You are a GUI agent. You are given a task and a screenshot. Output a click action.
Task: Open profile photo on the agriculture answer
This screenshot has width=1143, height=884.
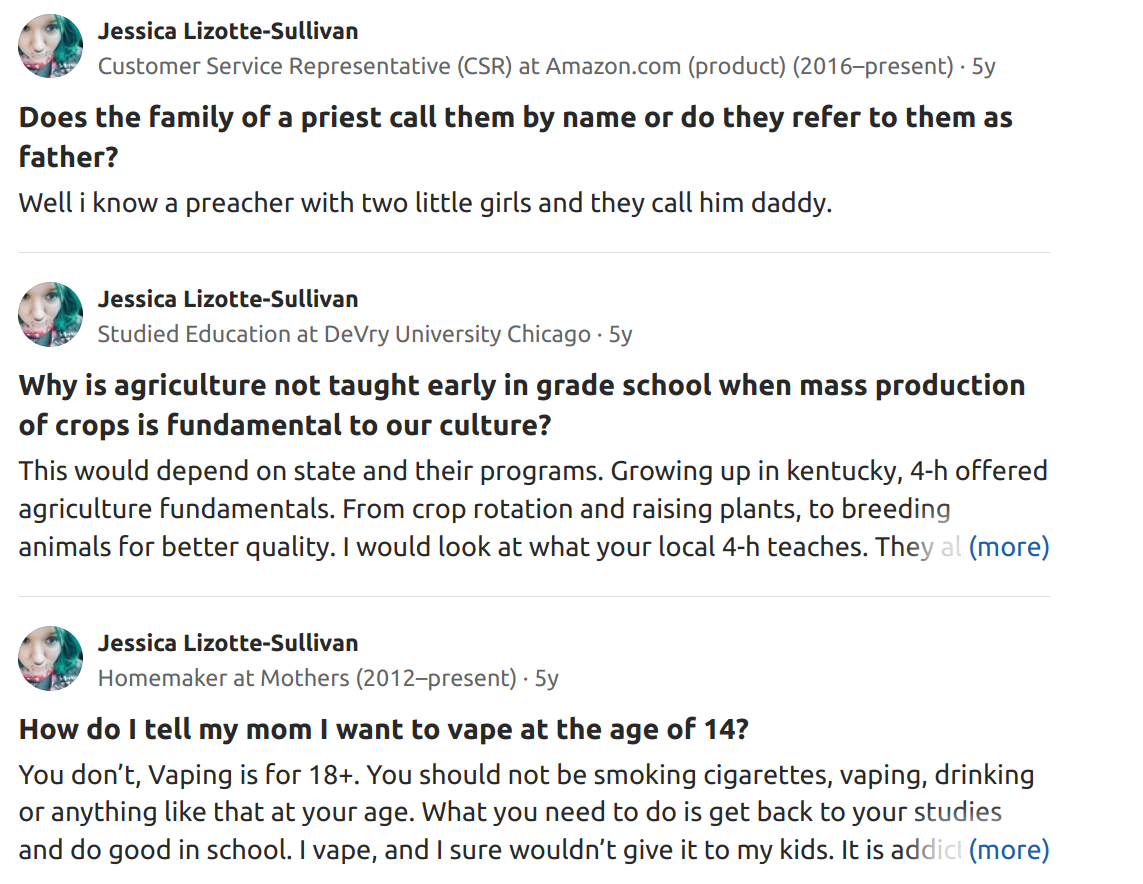[x=50, y=314]
